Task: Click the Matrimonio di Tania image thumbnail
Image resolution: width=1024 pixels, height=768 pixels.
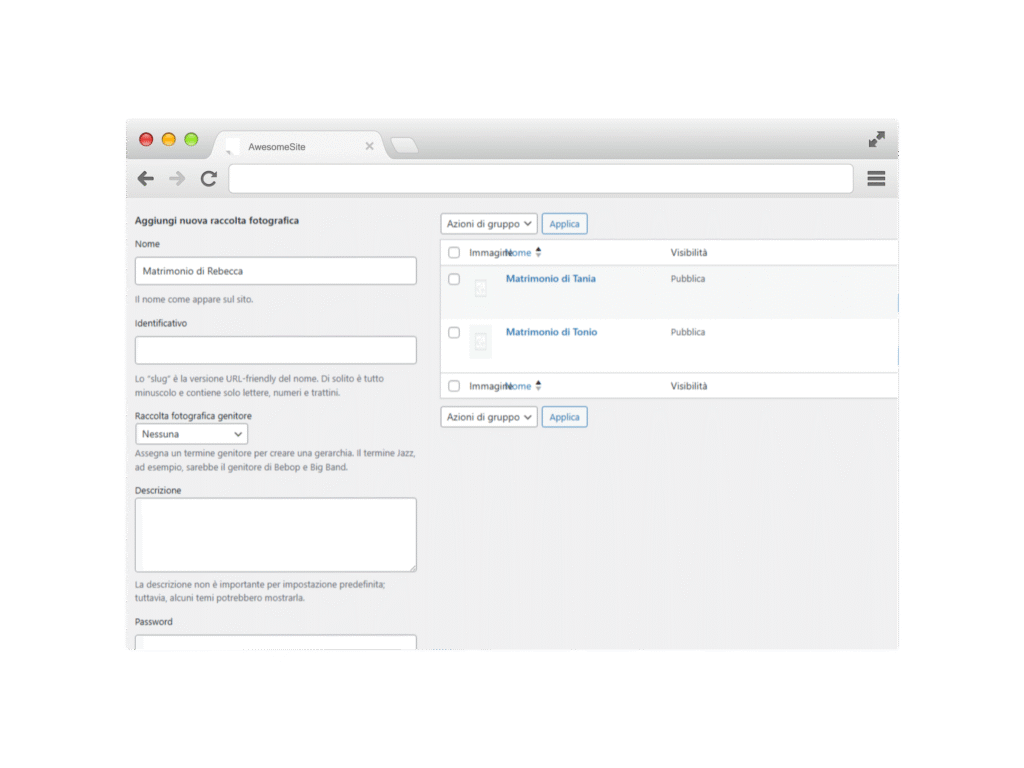Action: pos(480,288)
